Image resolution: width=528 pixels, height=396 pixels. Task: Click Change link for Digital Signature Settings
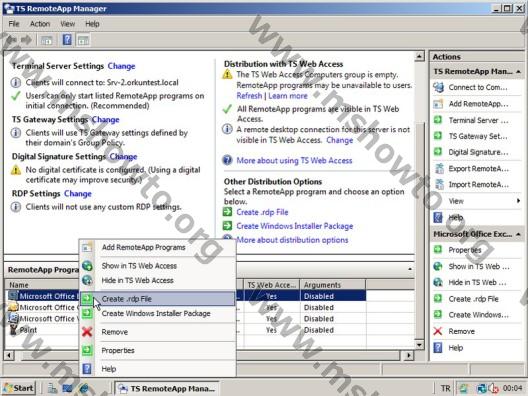pyautogui.click(x=123, y=157)
